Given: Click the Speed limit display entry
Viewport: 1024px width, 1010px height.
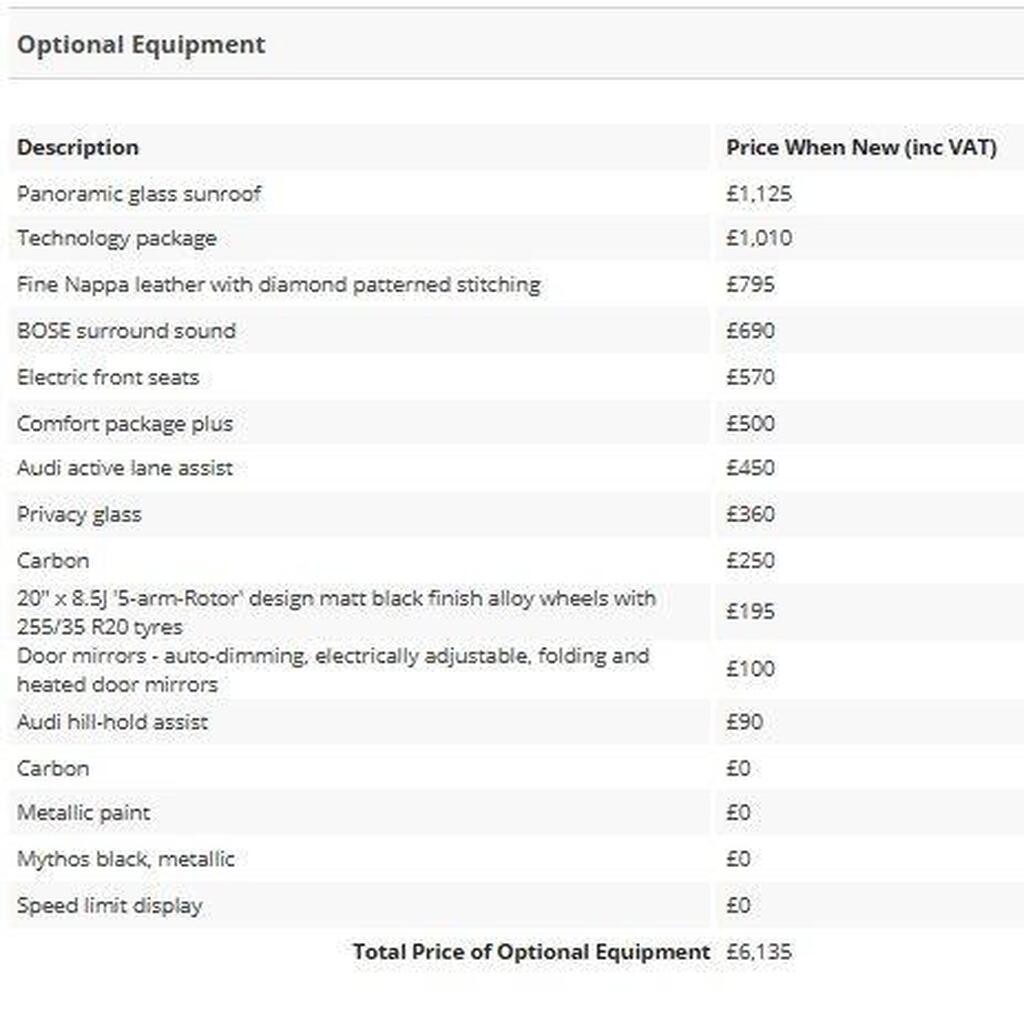Looking at the screenshot, I should point(110,906).
